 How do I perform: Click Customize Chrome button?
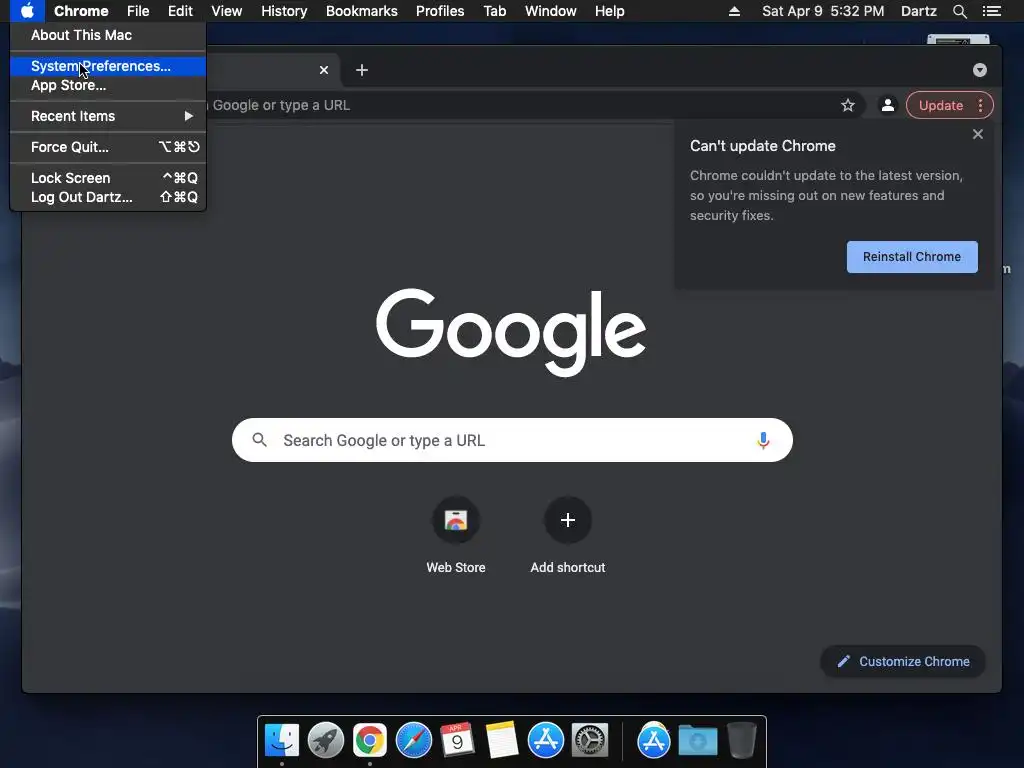903,662
